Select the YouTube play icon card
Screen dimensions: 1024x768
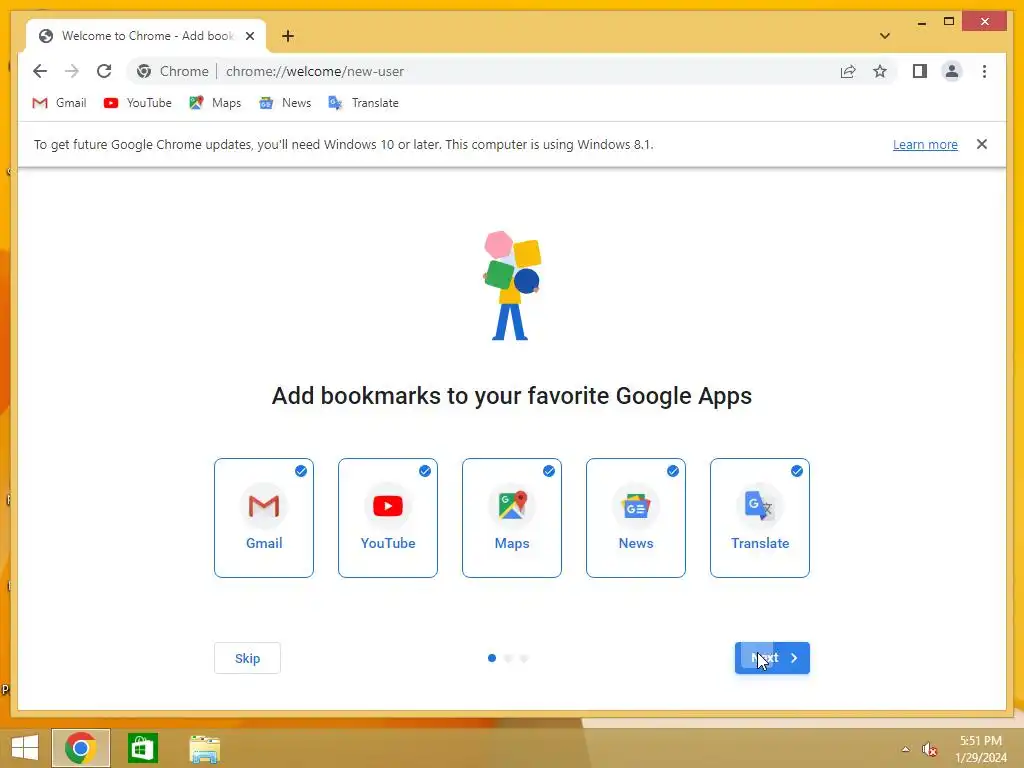(x=388, y=518)
